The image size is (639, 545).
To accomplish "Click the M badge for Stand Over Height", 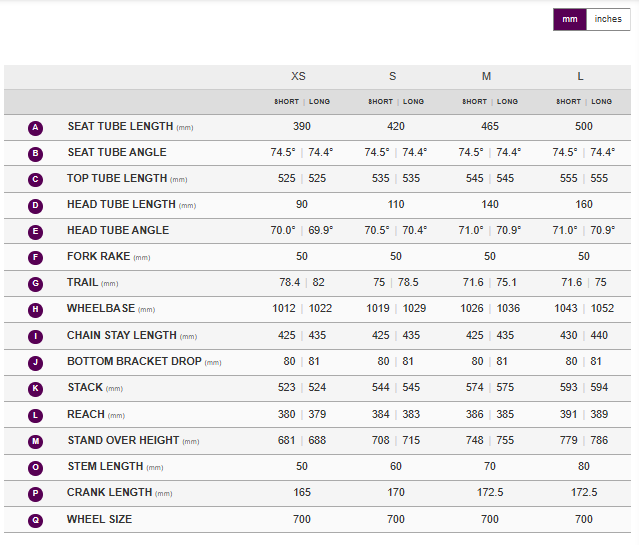I will (36, 441).
